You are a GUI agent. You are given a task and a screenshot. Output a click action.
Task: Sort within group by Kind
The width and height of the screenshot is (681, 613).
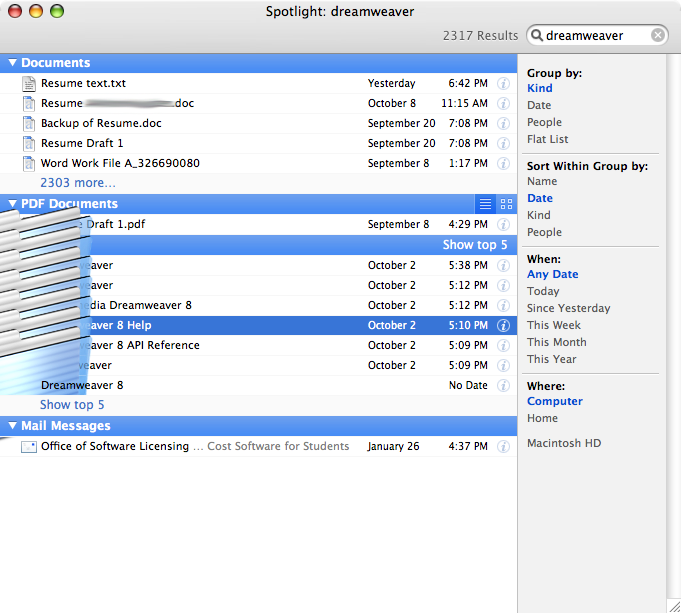click(x=539, y=215)
